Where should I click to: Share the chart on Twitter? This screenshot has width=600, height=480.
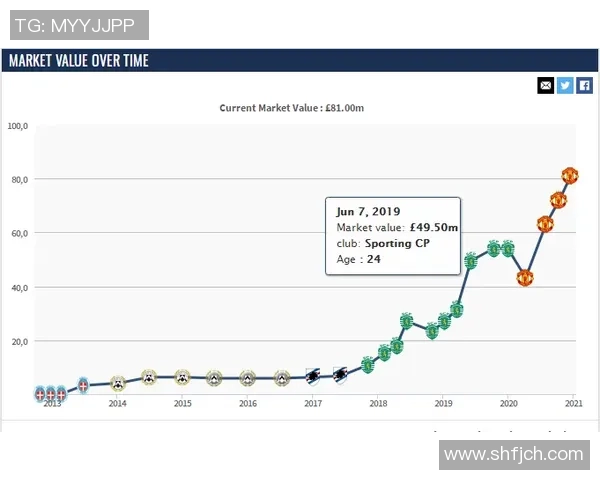[x=565, y=85]
